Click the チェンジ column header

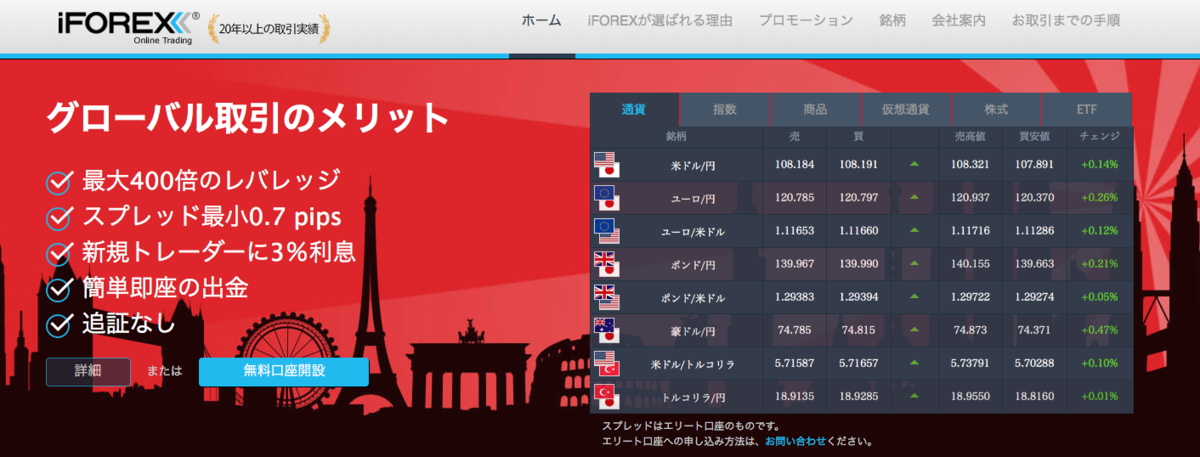pos(1099,136)
